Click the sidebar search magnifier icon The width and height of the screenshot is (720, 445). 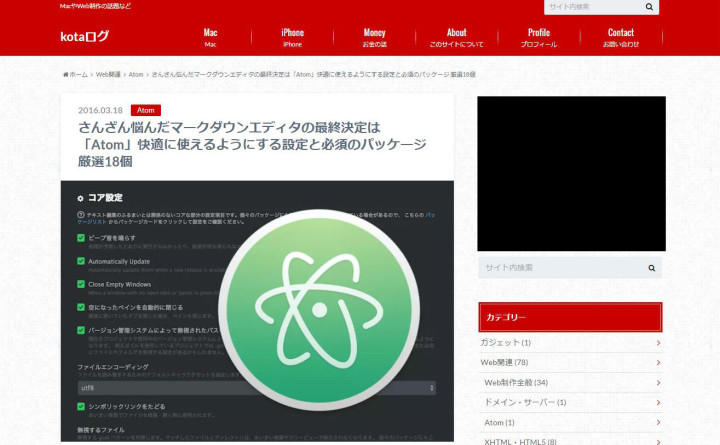click(x=651, y=268)
